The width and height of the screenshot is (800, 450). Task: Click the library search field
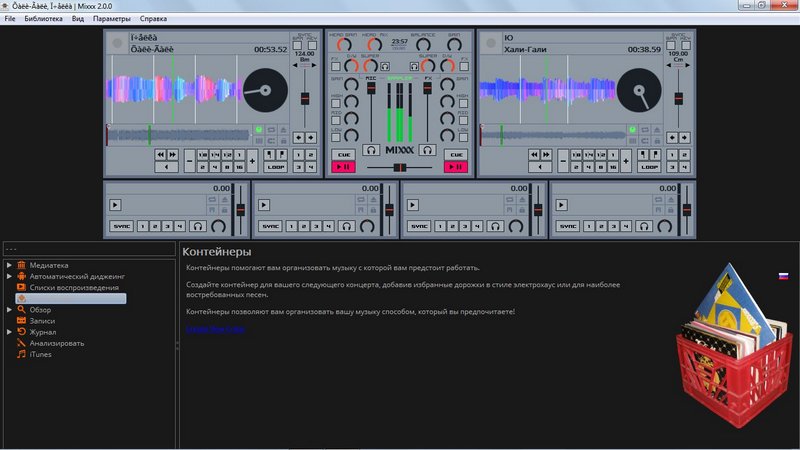89,249
